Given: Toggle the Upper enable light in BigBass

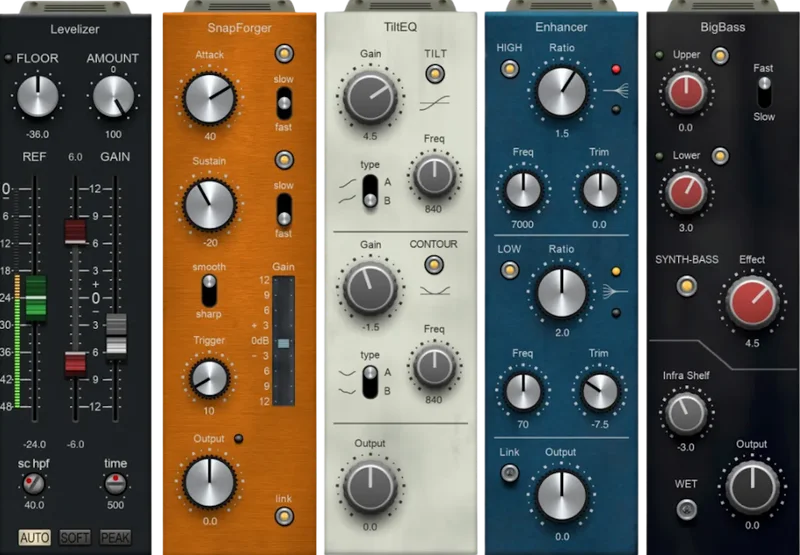Looking at the screenshot, I should [x=720, y=56].
